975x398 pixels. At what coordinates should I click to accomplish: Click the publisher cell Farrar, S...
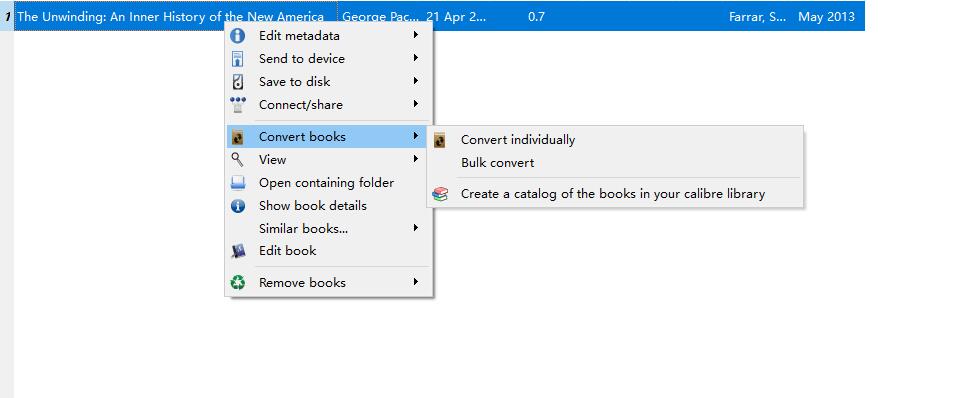tap(757, 16)
